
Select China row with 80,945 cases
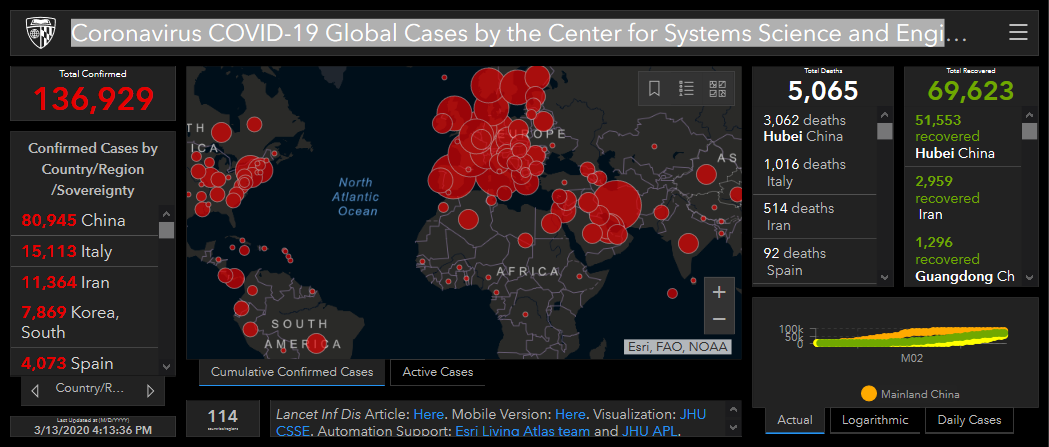(84, 220)
